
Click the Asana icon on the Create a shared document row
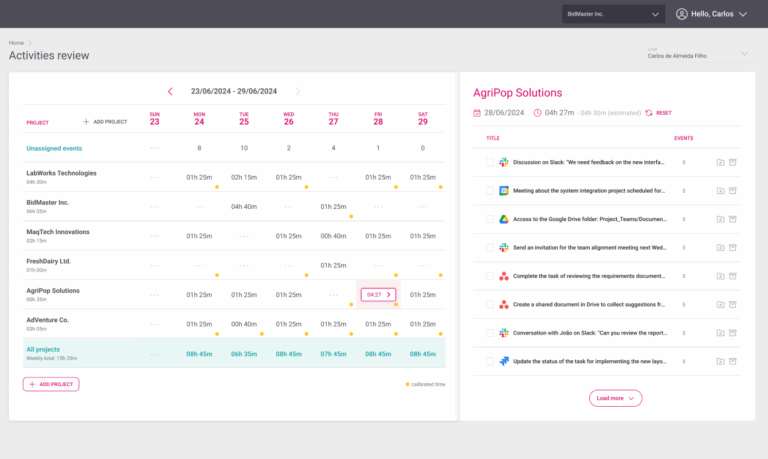504,305
